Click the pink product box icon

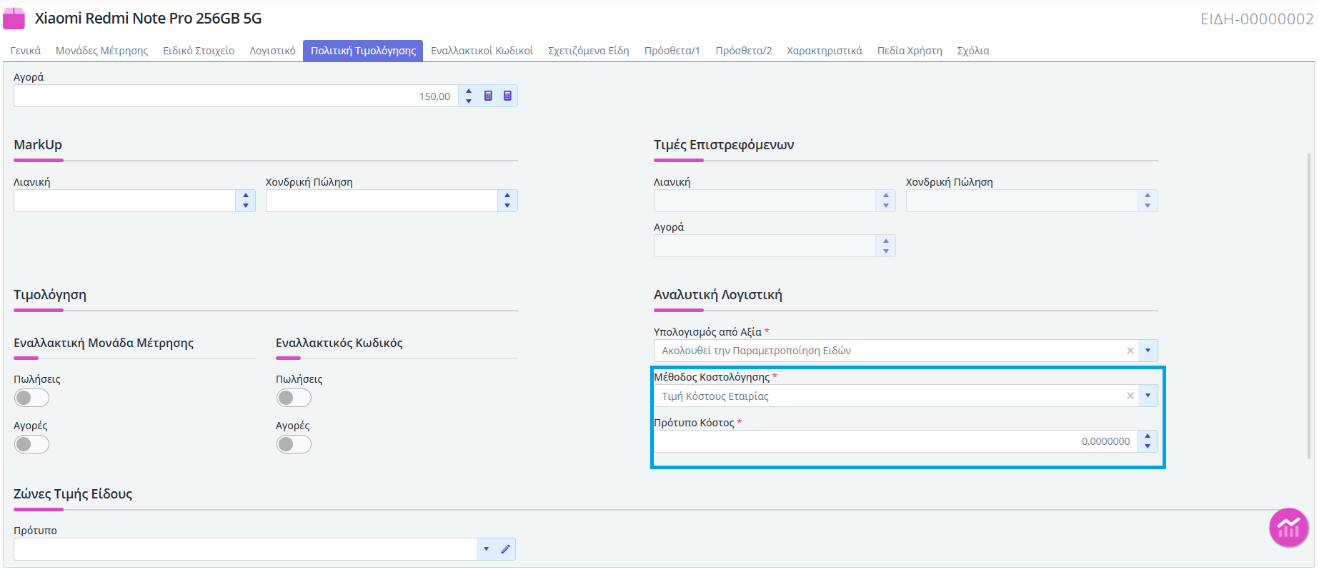click(14, 18)
